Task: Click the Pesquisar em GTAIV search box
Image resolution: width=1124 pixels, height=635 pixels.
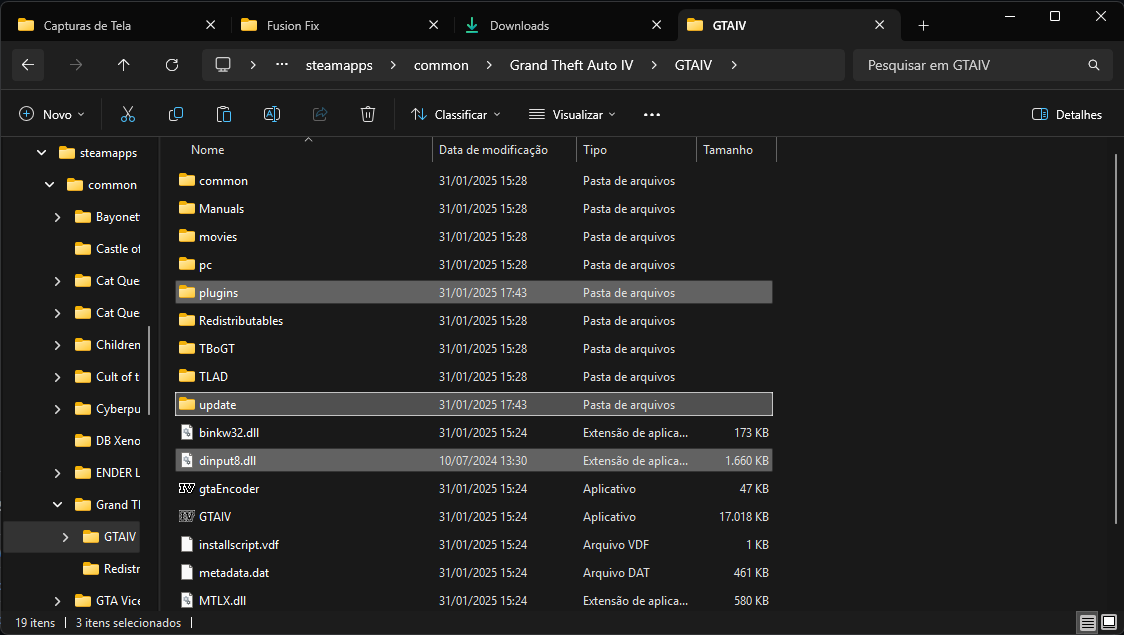Action: pos(970,65)
